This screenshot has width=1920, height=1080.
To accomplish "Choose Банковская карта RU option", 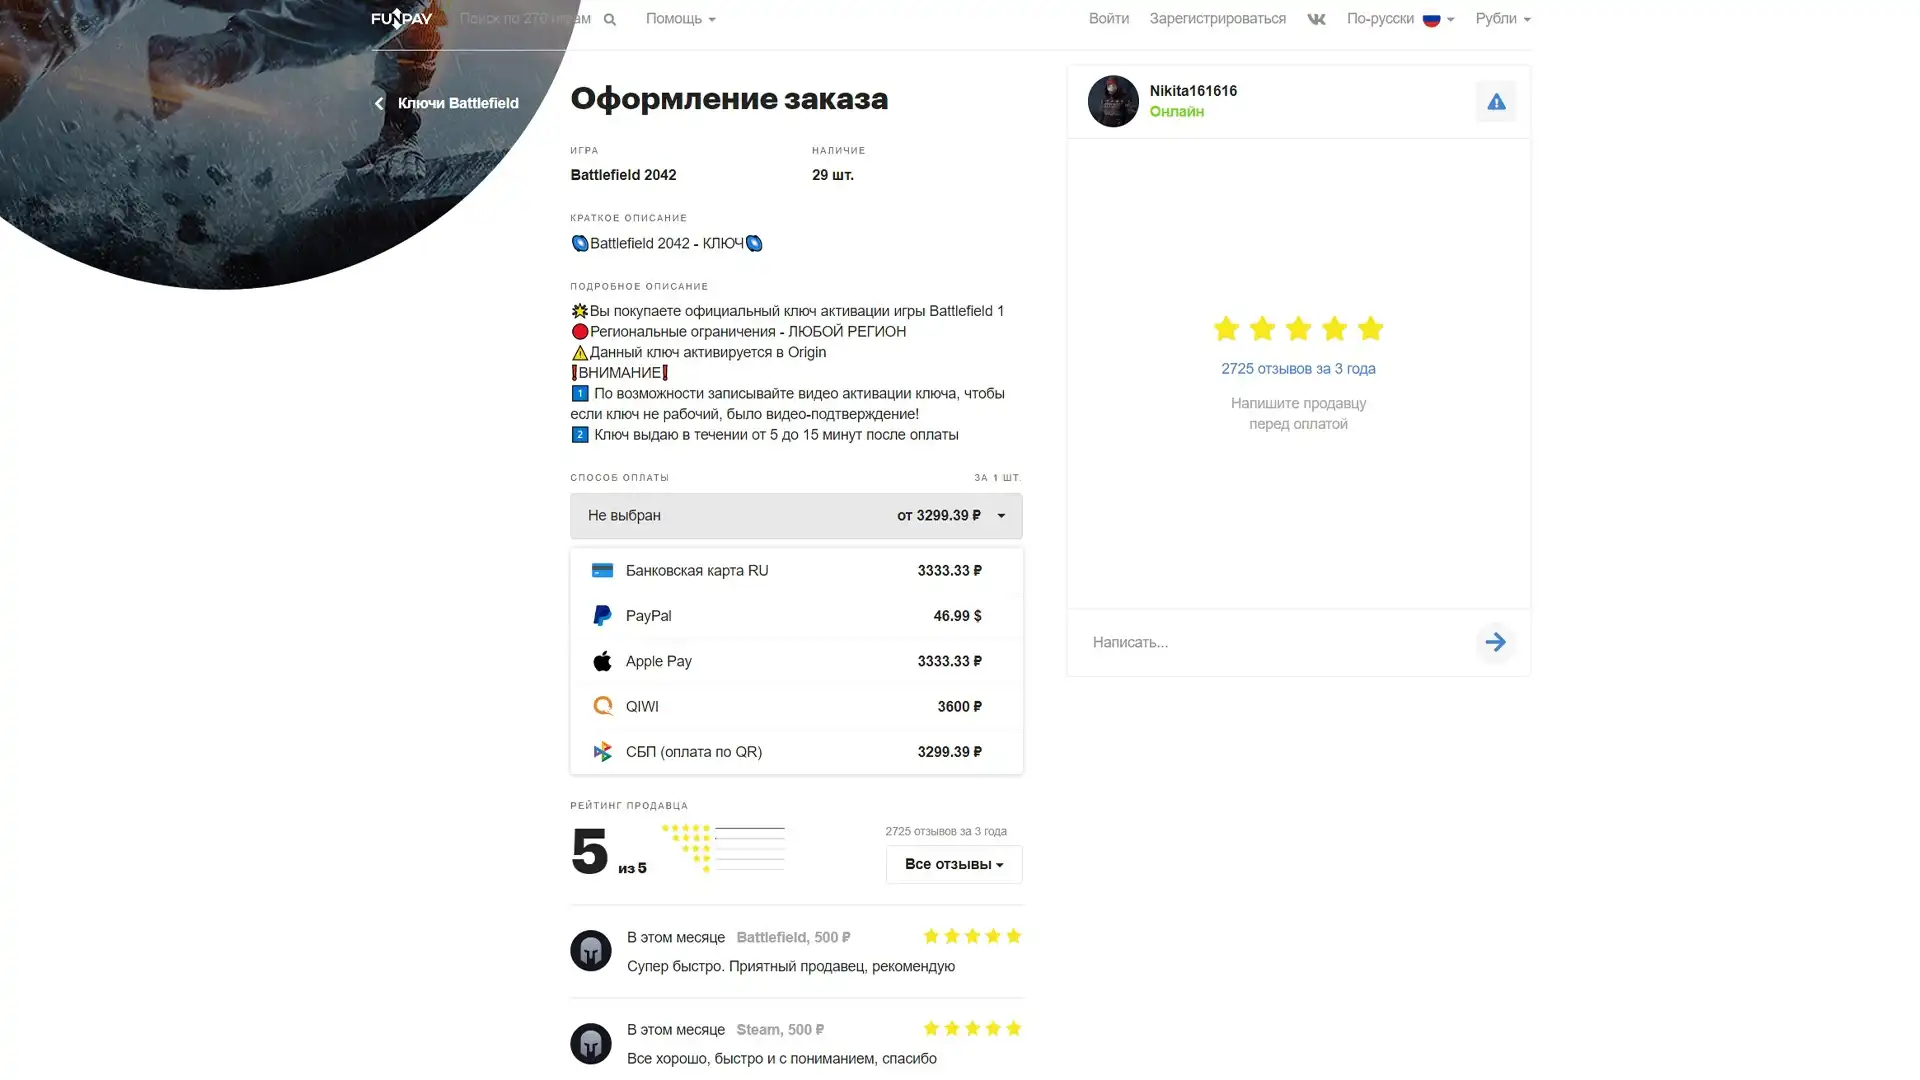I will [x=796, y=571].
